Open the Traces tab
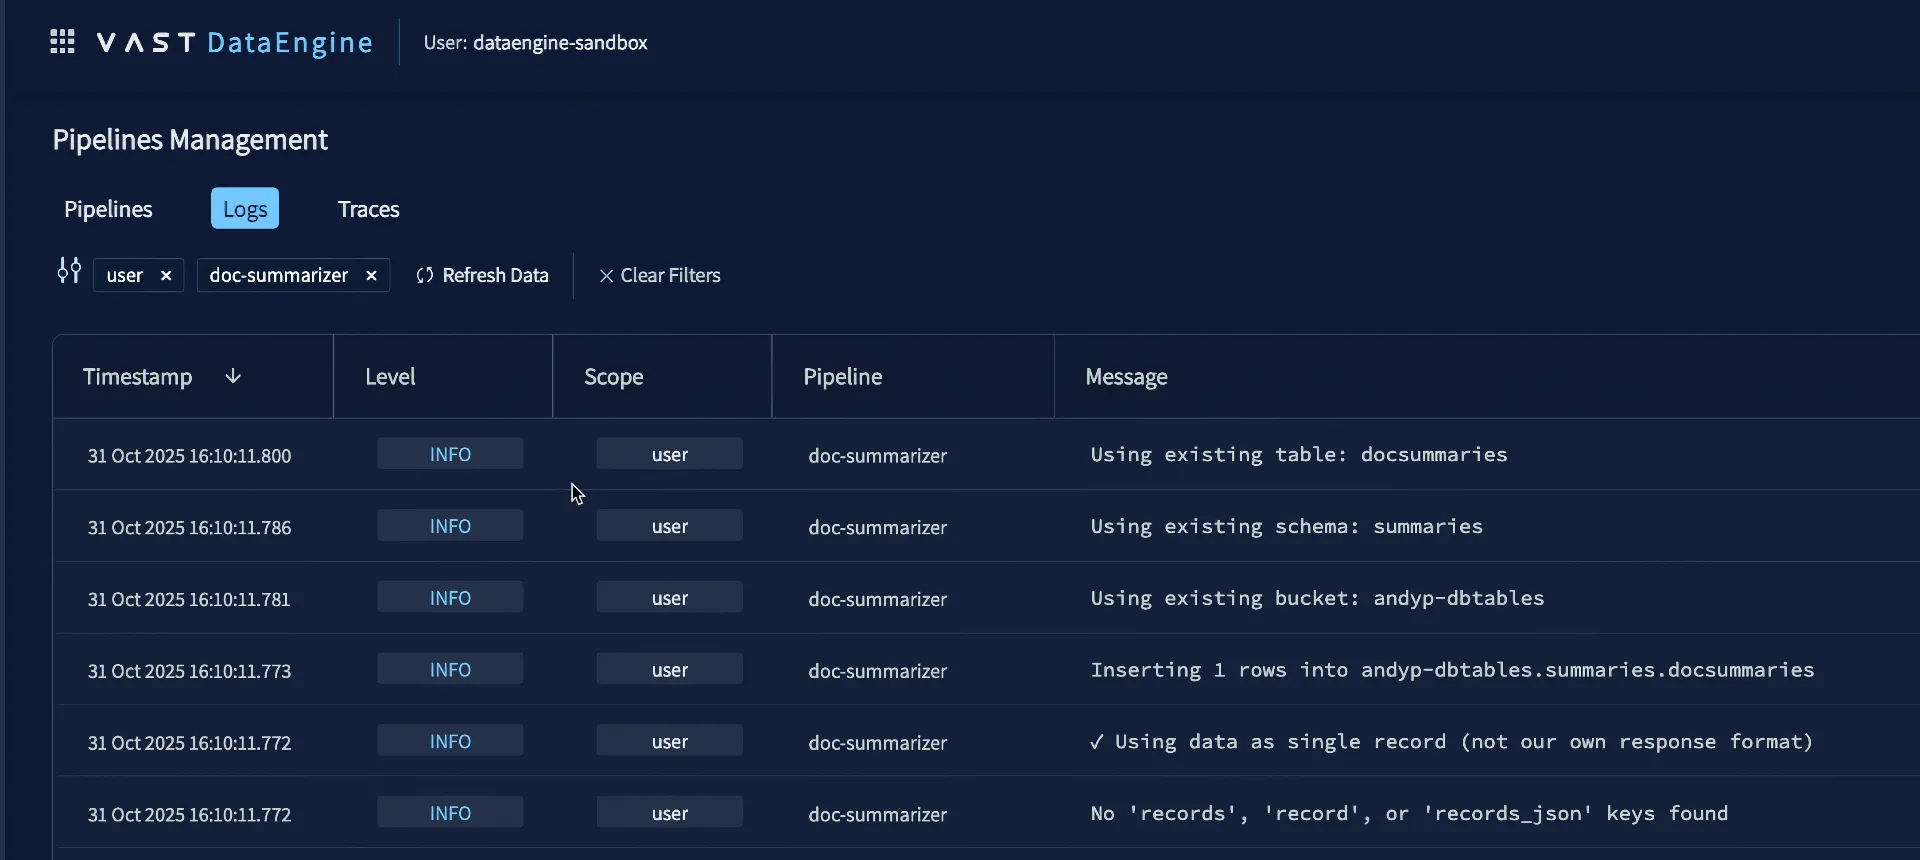1920x860 pixels. tap(369, 209)
